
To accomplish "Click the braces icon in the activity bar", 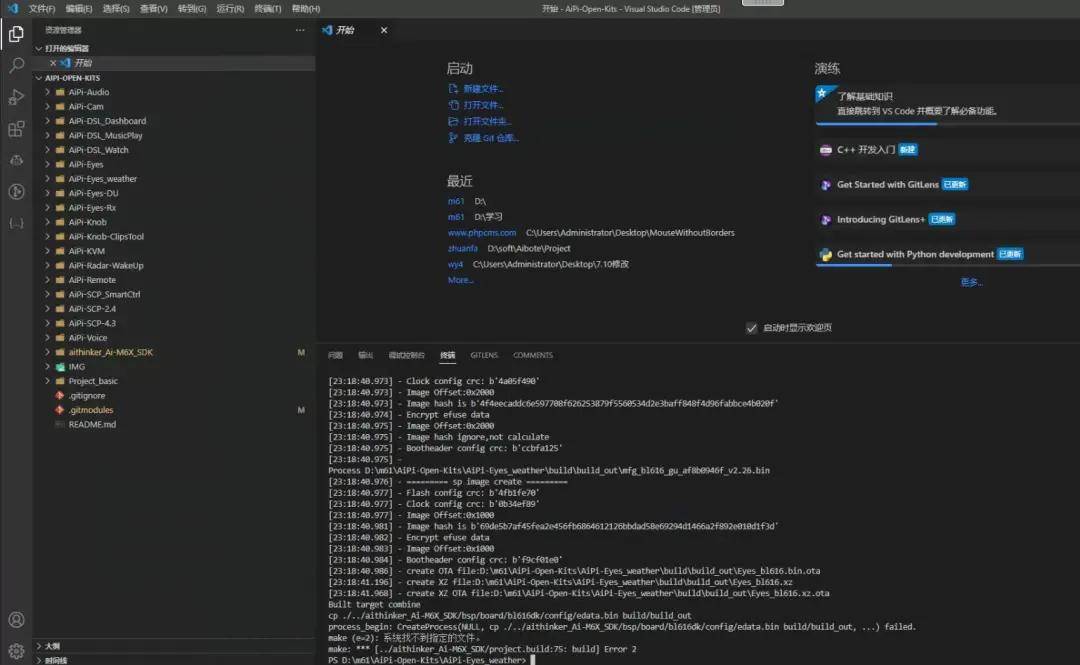I will [x=16, y=223].
